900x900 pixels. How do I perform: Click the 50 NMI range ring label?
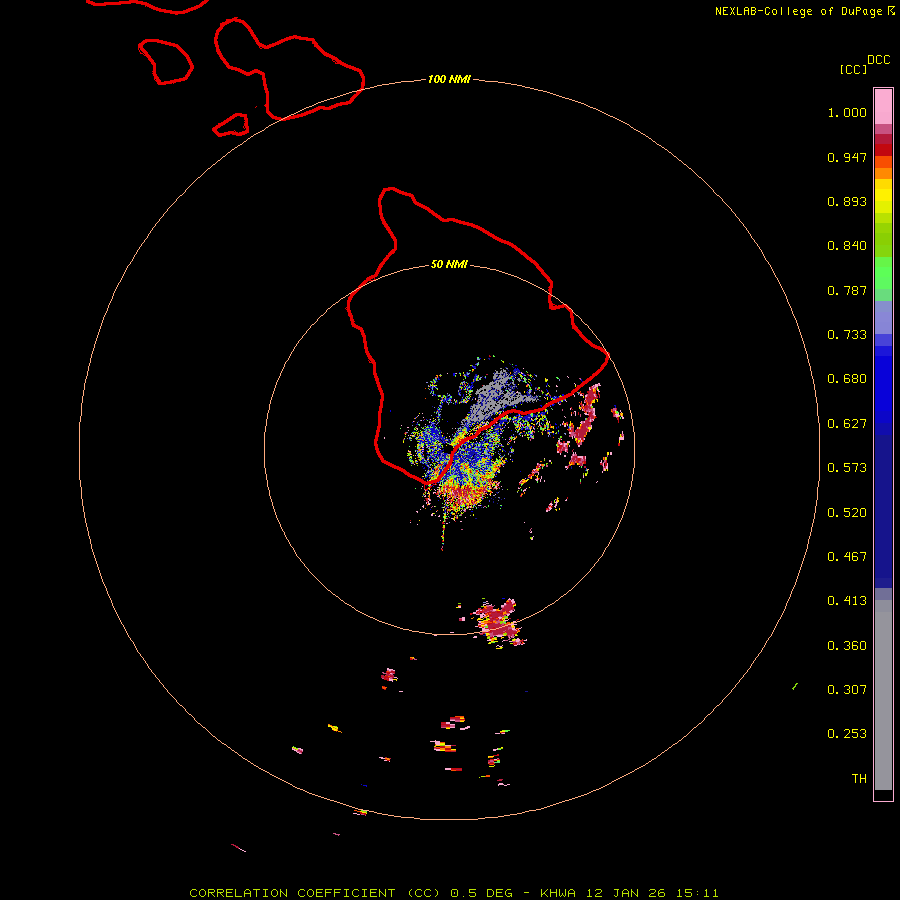click(449, 265)
